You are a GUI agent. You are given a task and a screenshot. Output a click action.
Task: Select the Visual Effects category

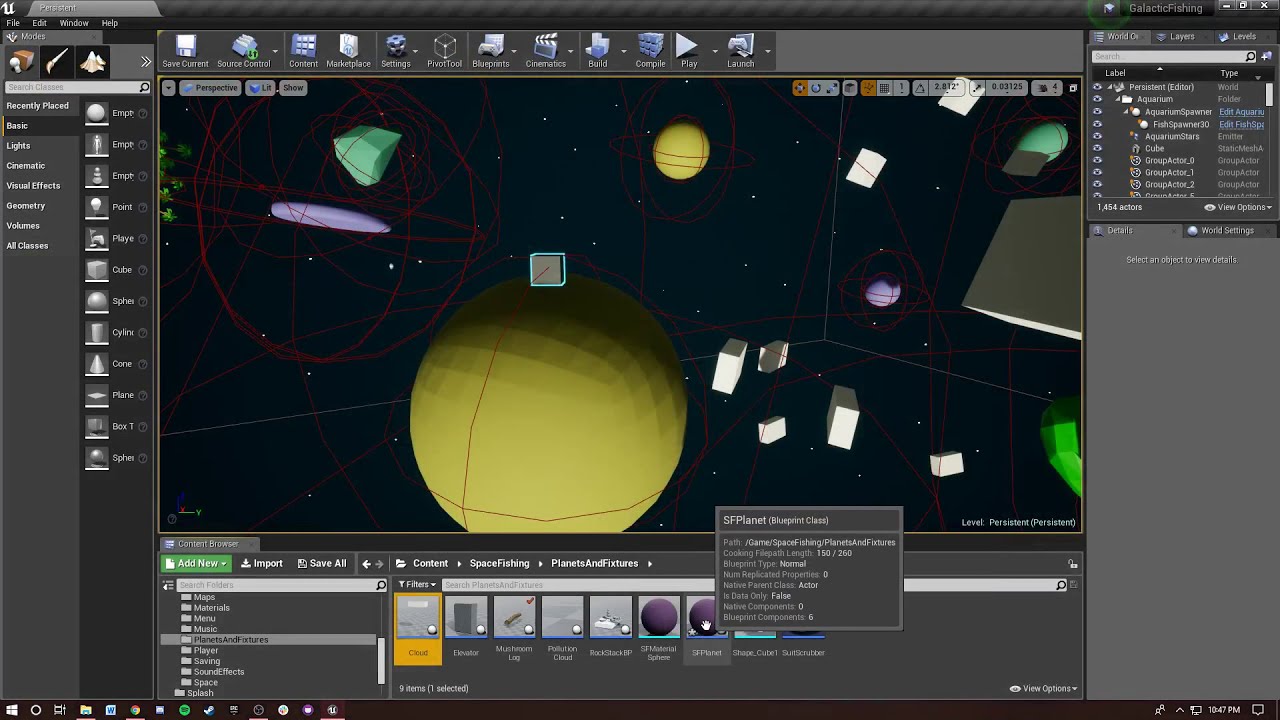[33, 186]
